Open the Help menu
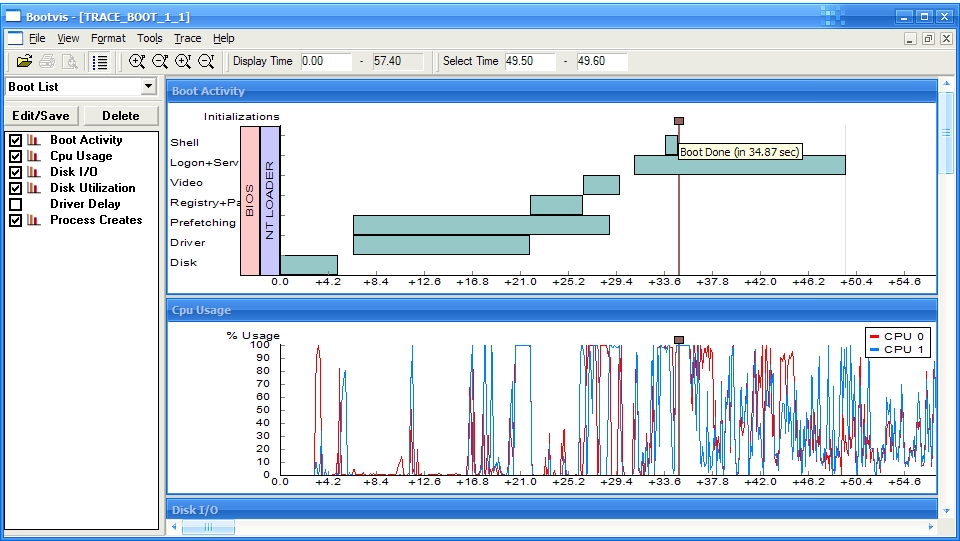This screenshot has height=541, width=960. point(223,38)
